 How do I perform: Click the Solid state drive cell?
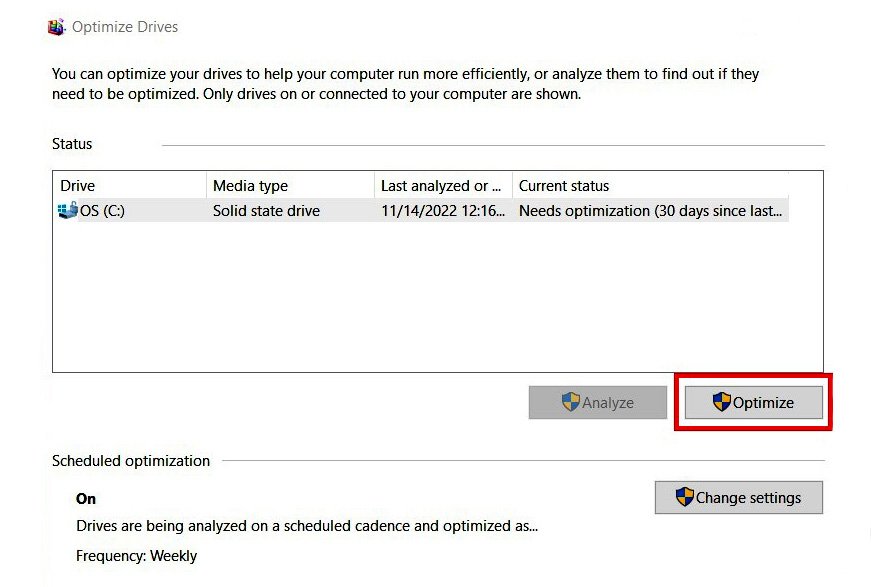click(x=266, y=211)
